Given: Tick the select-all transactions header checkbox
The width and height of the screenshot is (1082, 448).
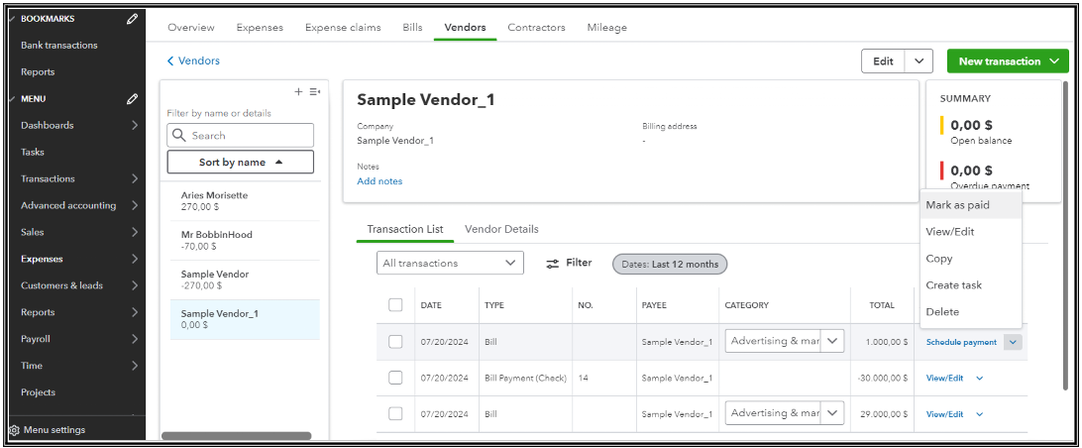Looking at the screenshot, I should (395, 305).
